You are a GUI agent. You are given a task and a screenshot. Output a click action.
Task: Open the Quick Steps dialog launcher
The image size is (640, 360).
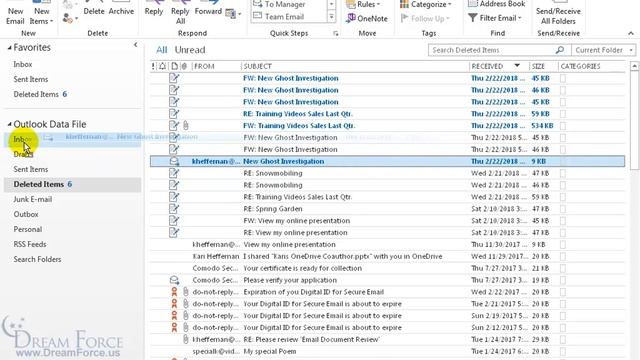coord(336,33)
